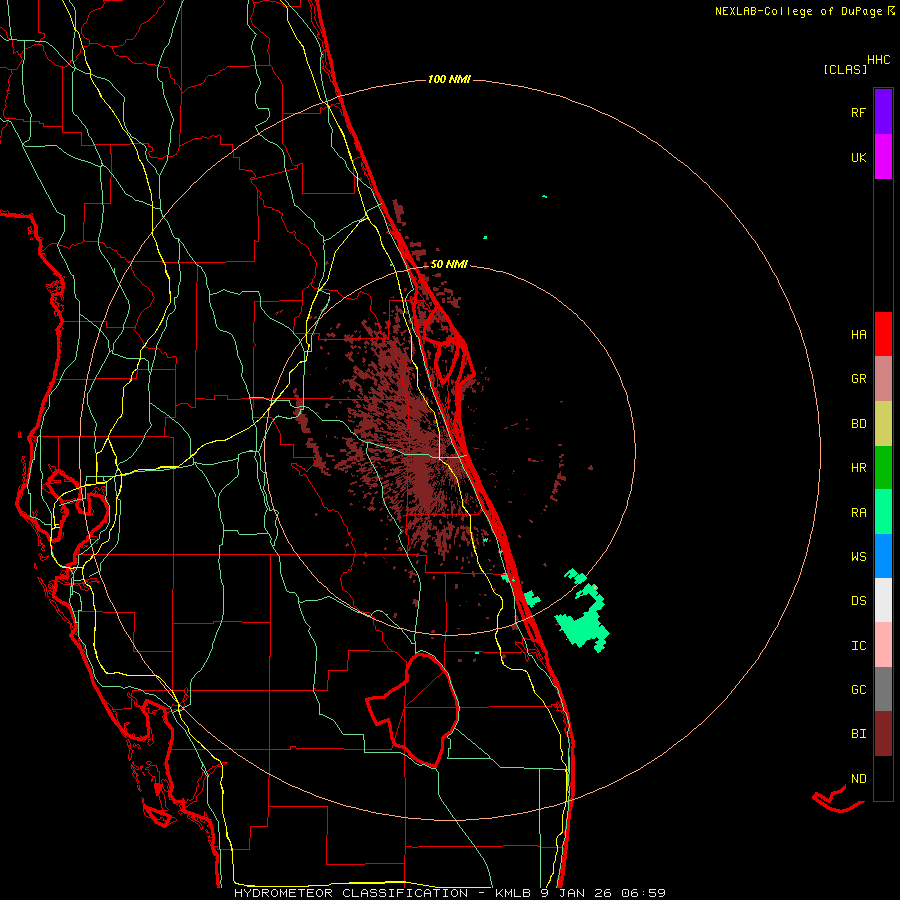Click the UK magenta legend swatch

[x=883, y=157]
